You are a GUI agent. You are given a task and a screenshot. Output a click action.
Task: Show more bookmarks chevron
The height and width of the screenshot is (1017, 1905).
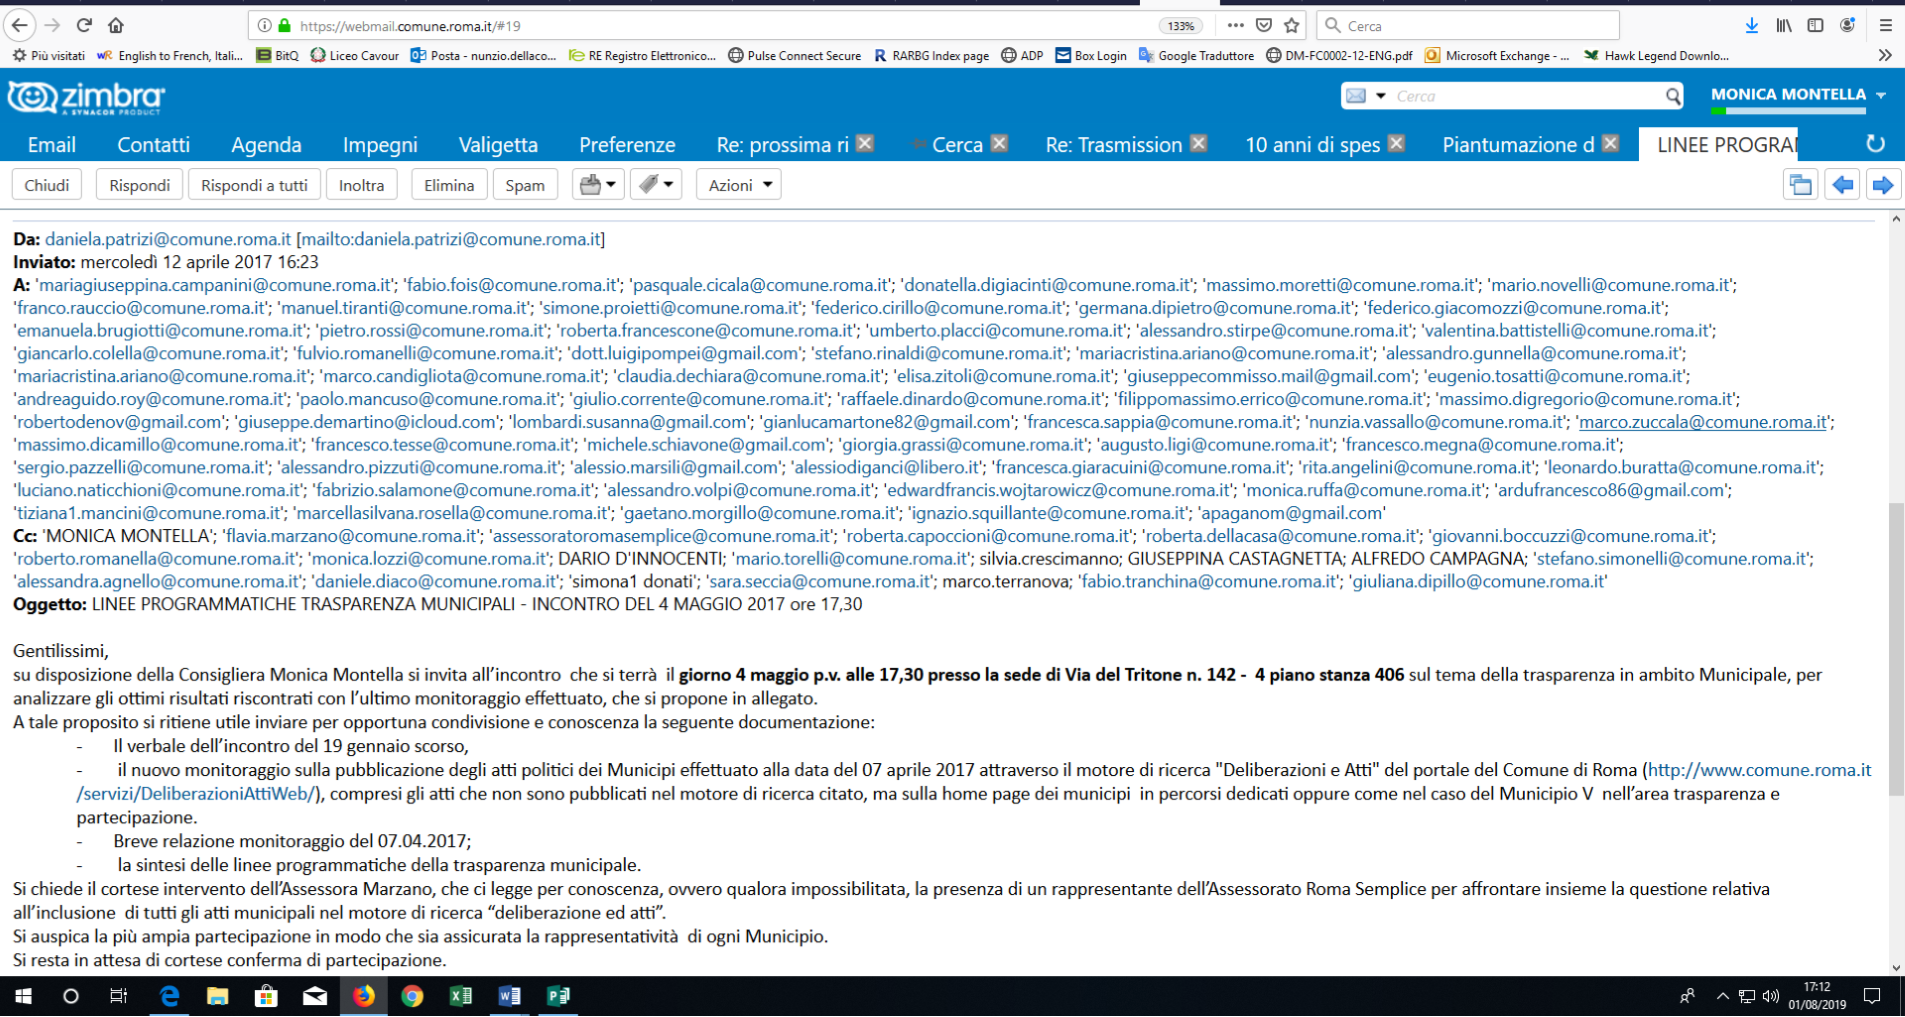(x=1885, y=55)
